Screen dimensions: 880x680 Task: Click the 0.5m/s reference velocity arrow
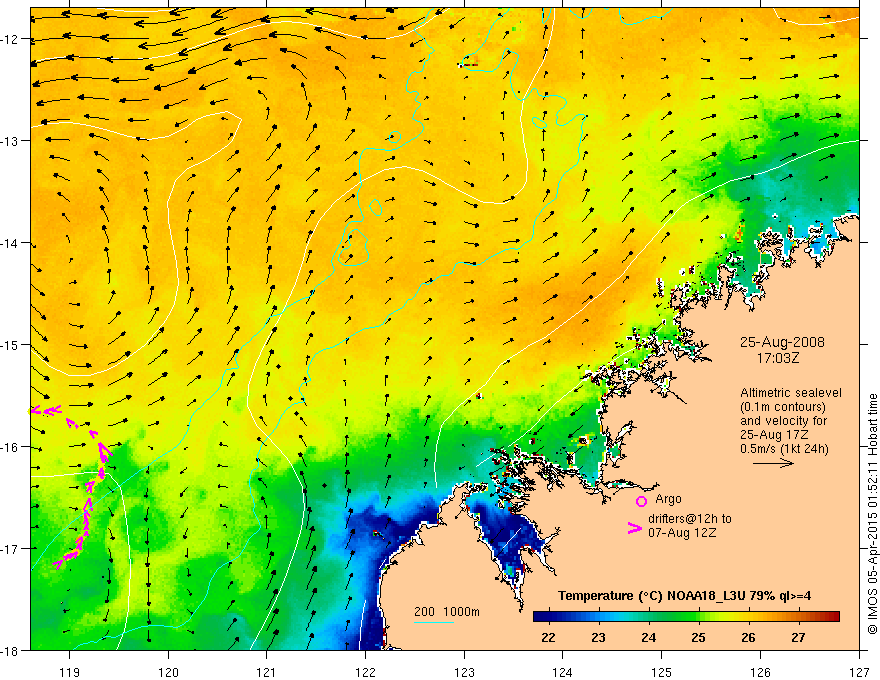tap(773, 463)
